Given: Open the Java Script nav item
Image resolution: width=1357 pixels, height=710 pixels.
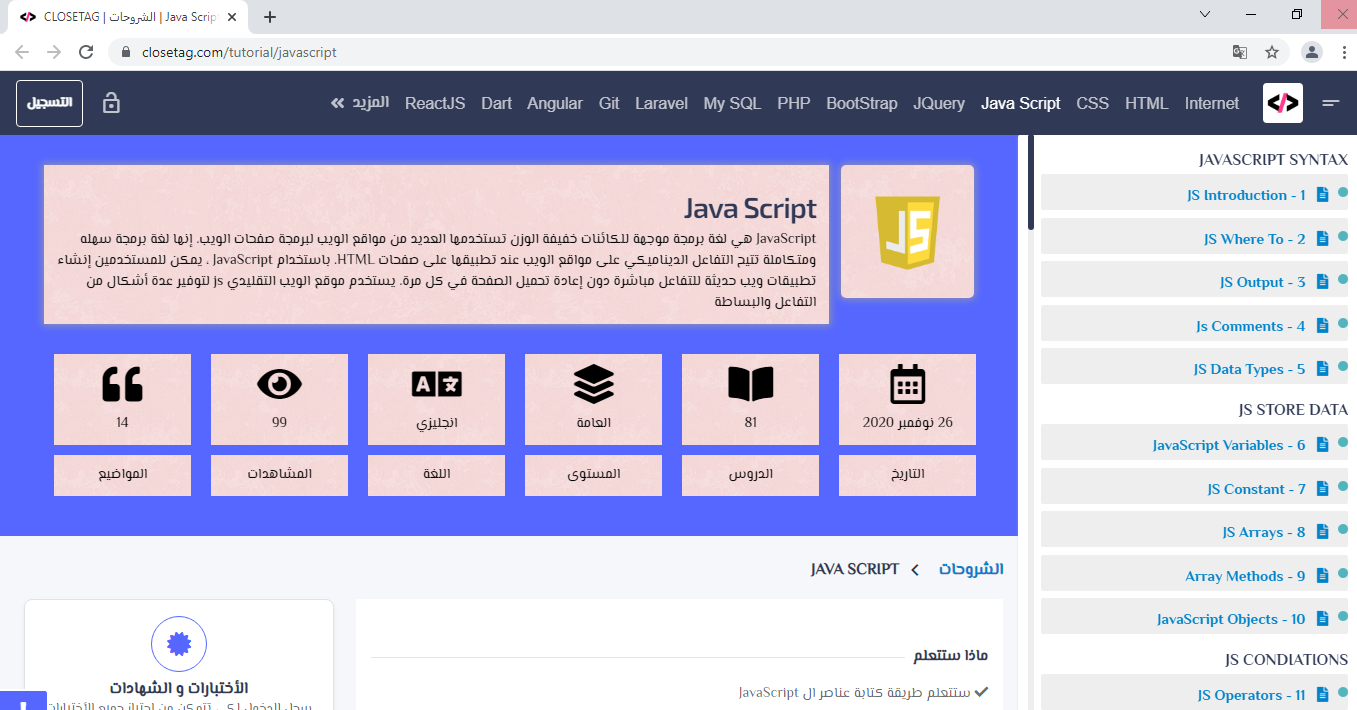Looking at the screenshot, I should (1021, 103).
